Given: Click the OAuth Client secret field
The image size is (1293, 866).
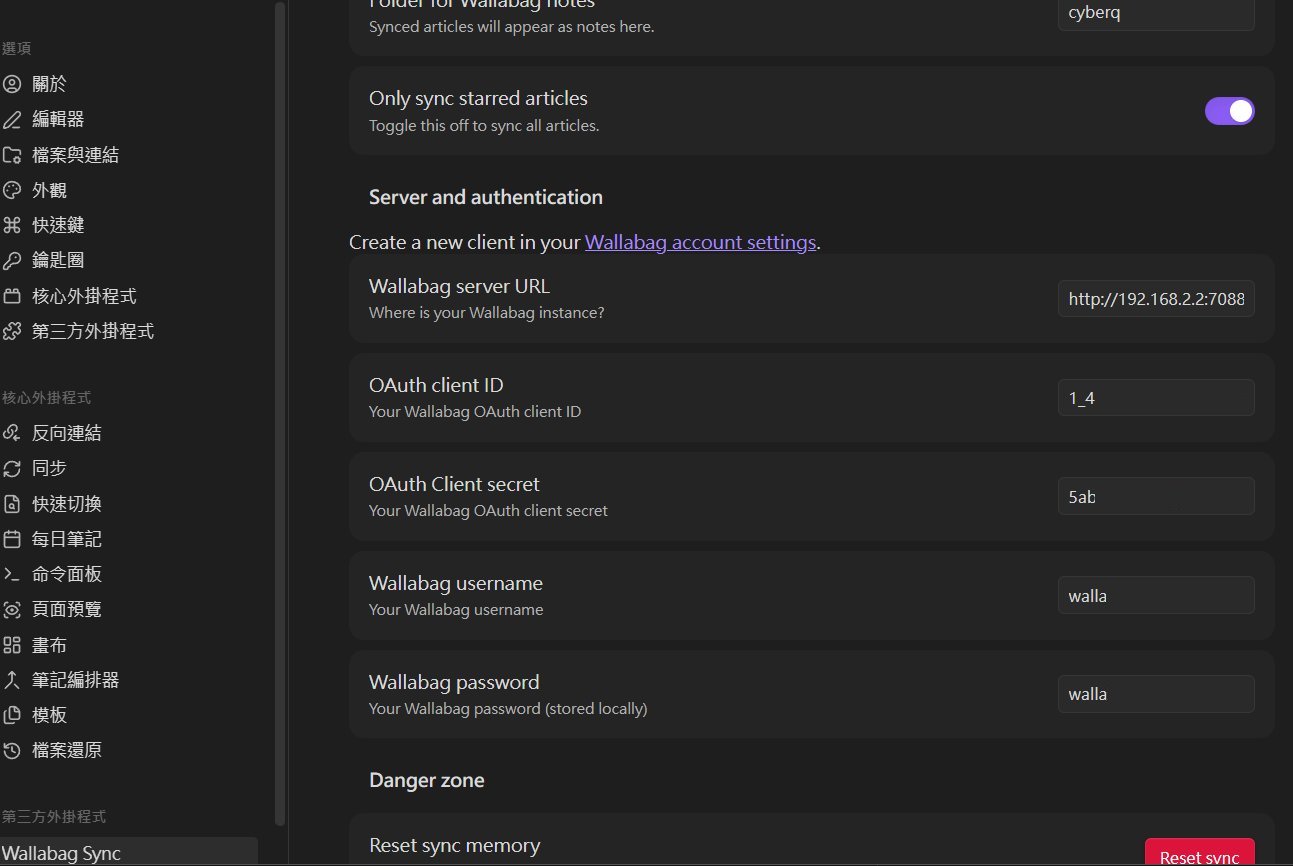Looking at the screenshot, I should (x=1155, y=497).
